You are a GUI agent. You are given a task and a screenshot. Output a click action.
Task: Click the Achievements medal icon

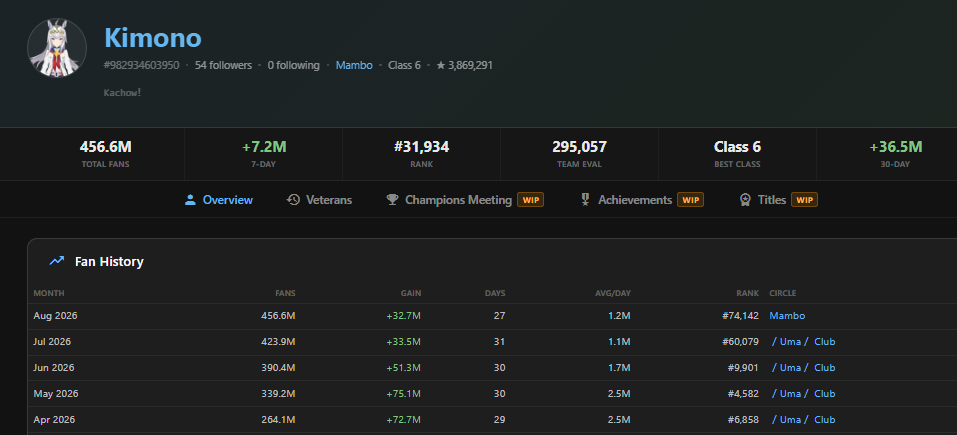click(x=585, y=200)
